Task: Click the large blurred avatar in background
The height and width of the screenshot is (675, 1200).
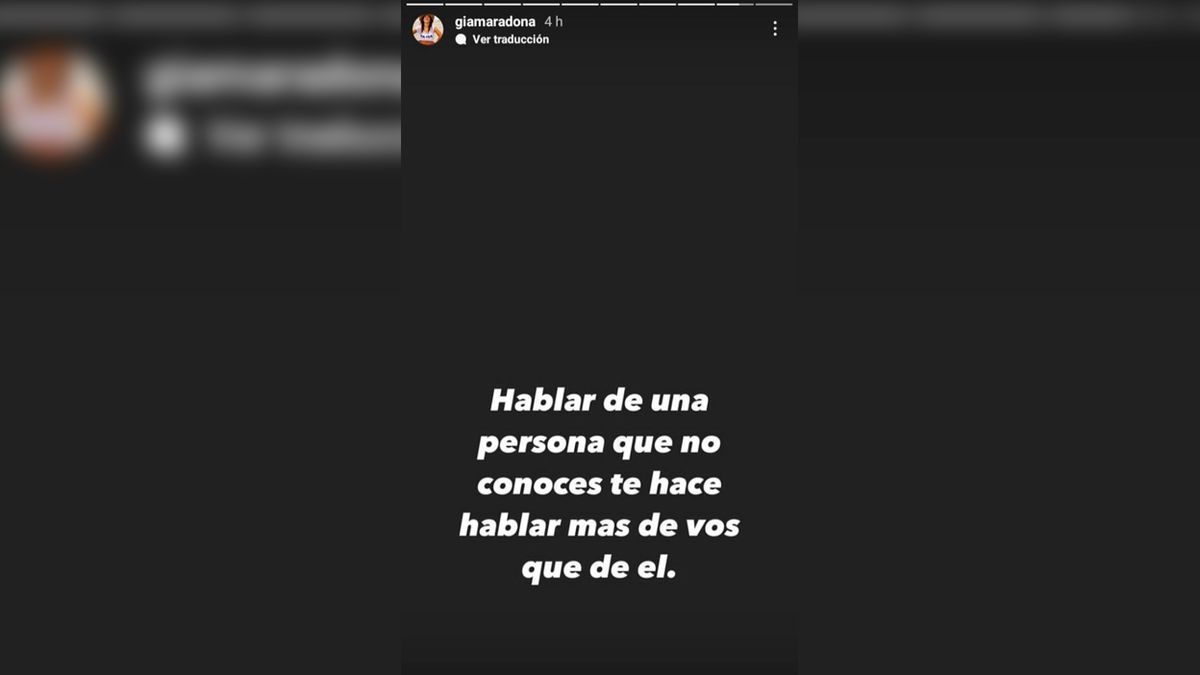Action: (x=54, y=103)
